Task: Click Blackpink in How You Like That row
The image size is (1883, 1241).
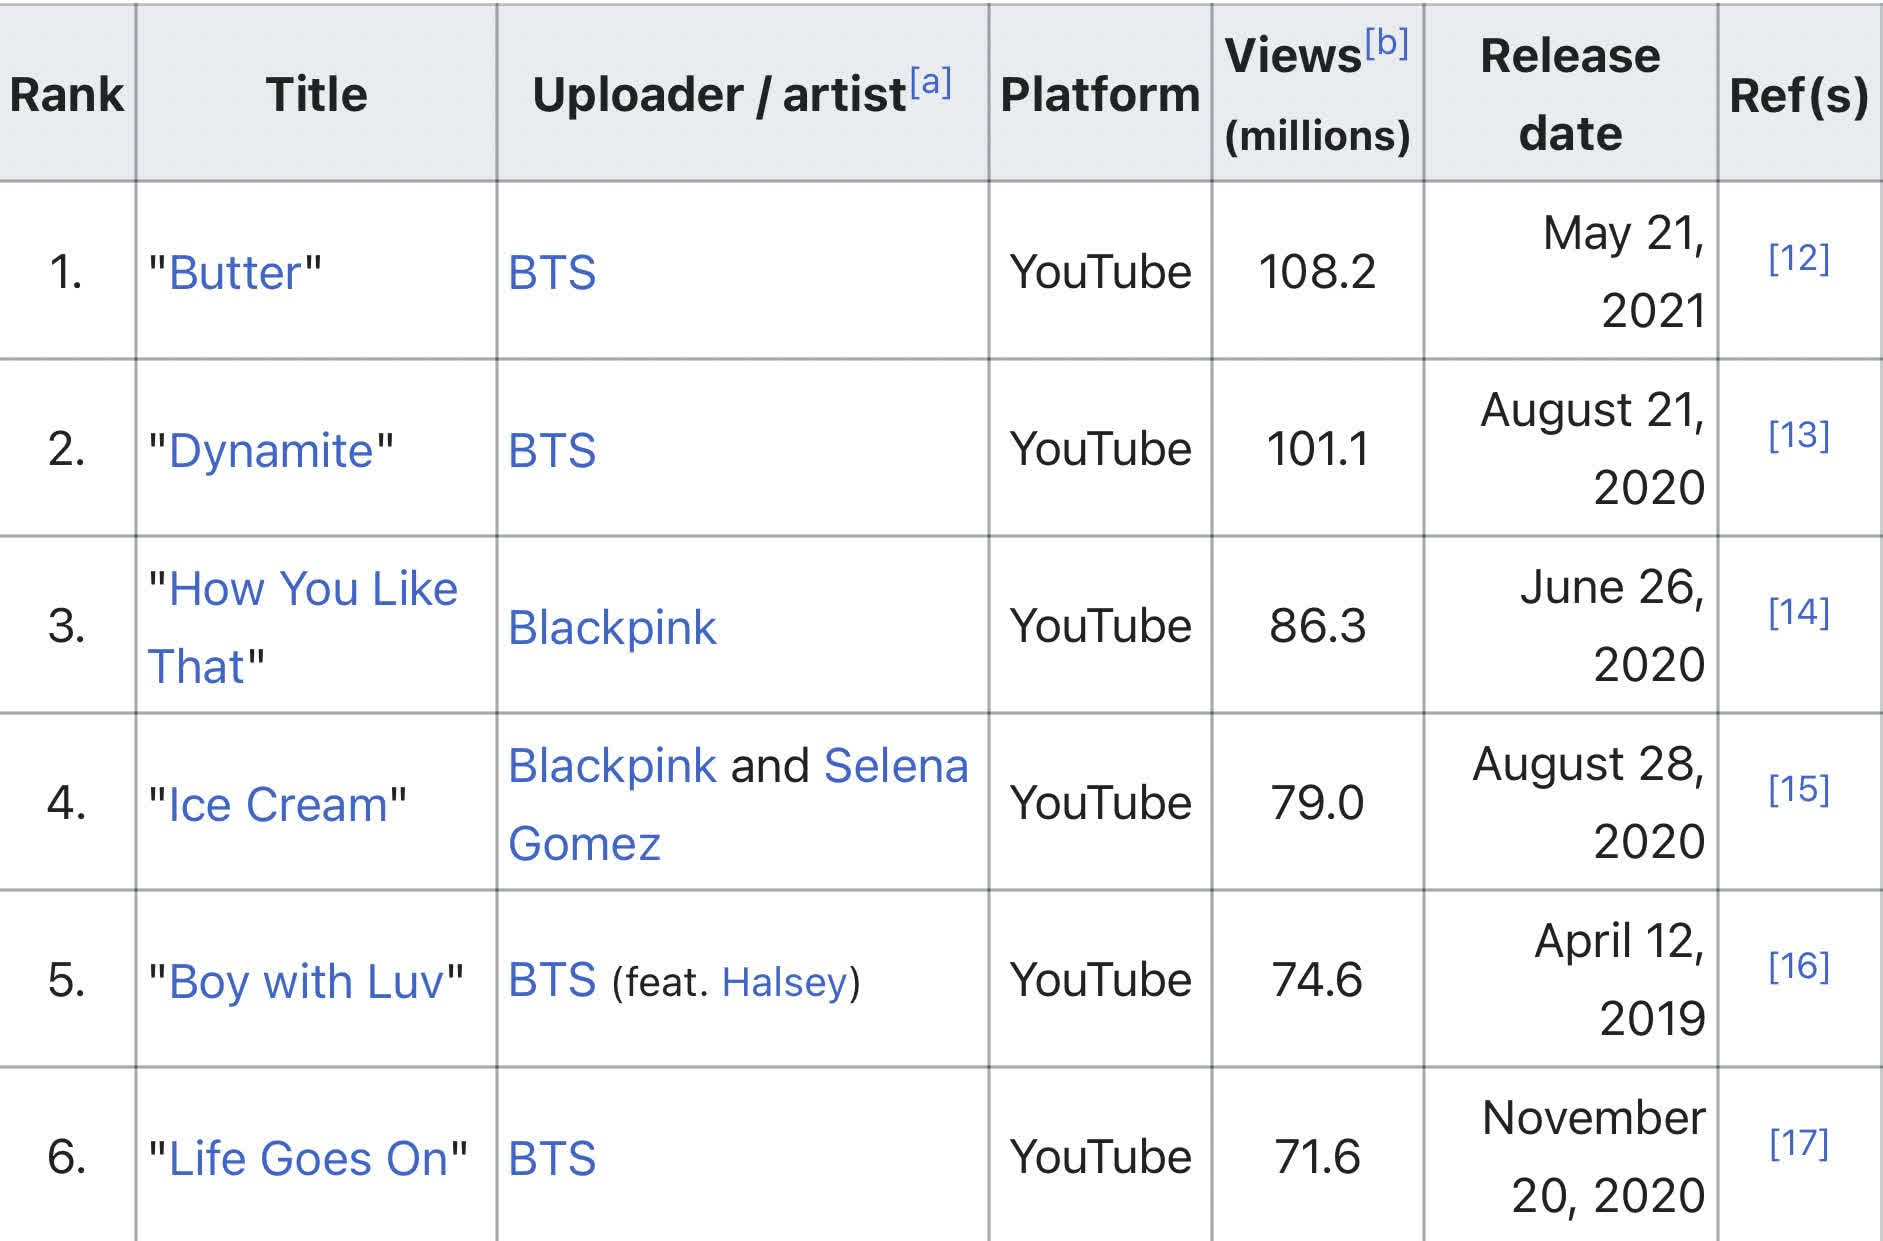Action: [612, 627]
